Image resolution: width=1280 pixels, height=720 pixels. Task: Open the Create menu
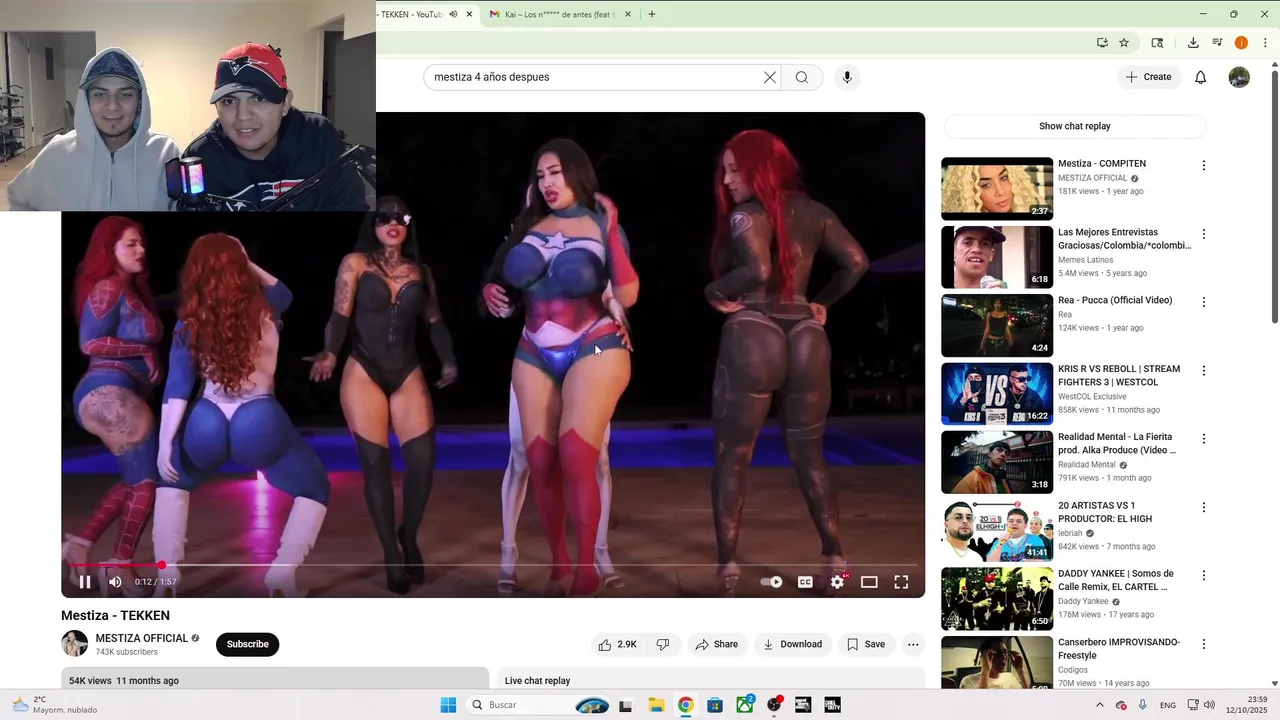[1149, 77]
